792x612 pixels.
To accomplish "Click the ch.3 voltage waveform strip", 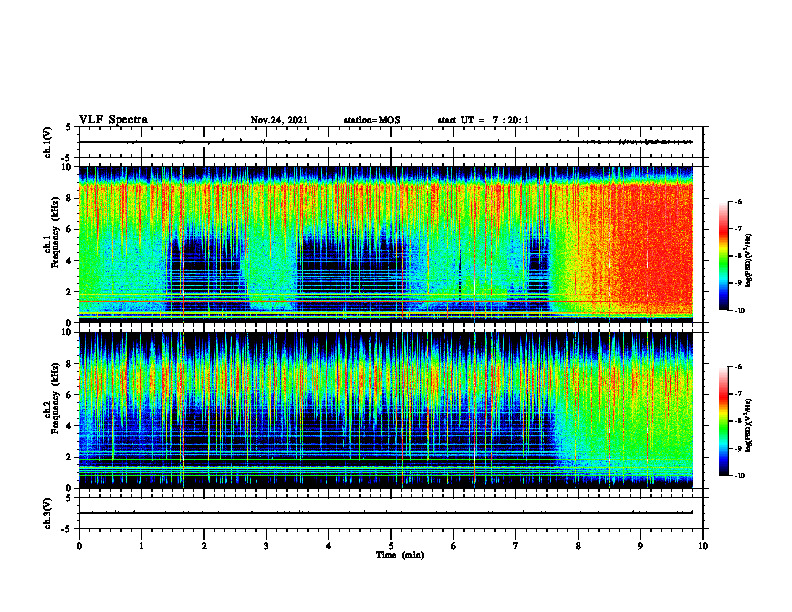I will 391,513.
